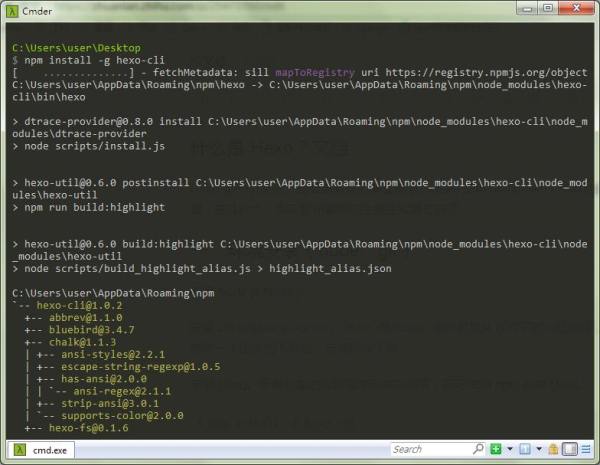Image resolution: width=600 pixels, height=465 pixels.
Task: Click the green new console plus icon
Action: tap(496, 449)
